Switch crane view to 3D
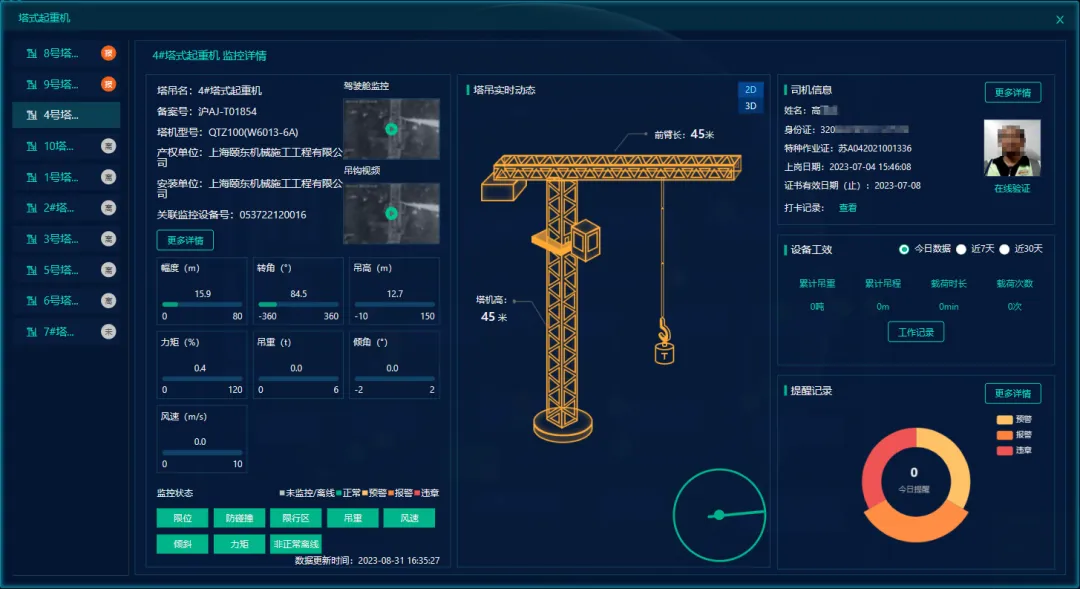 pos(750,106)
